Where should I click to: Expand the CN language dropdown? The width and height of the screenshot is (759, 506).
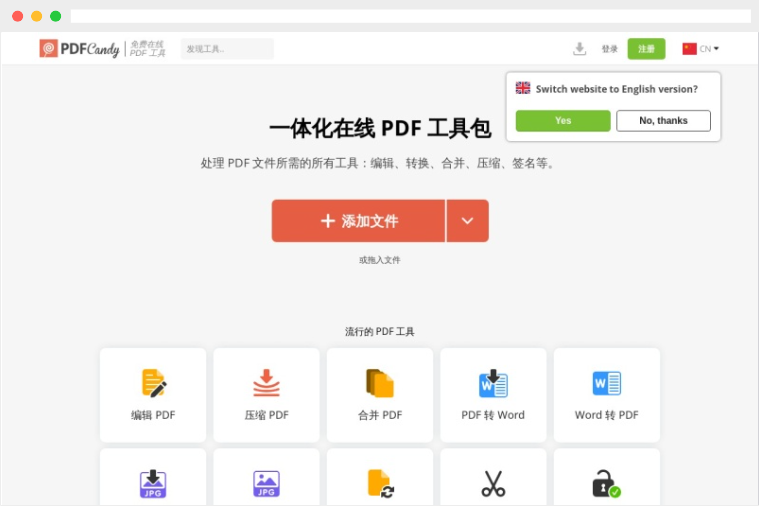[x=701, y=49]
